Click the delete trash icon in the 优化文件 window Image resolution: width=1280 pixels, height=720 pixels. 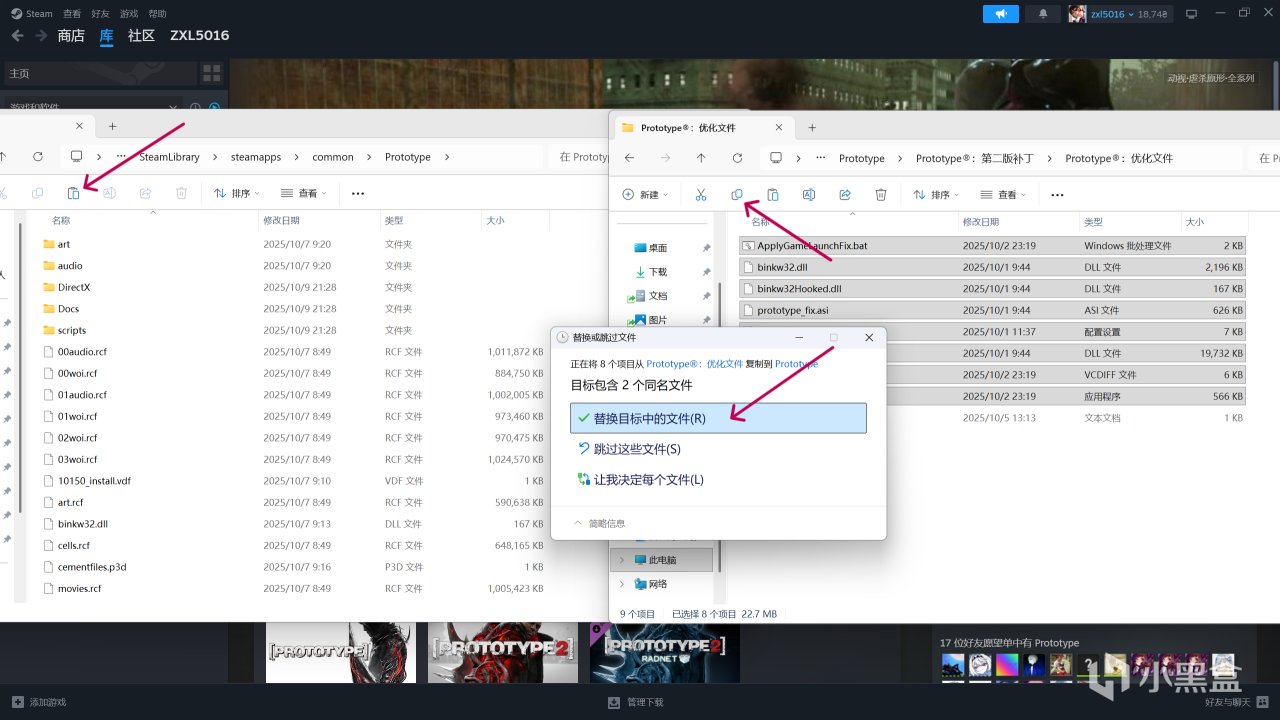click(x=881, y=194)
